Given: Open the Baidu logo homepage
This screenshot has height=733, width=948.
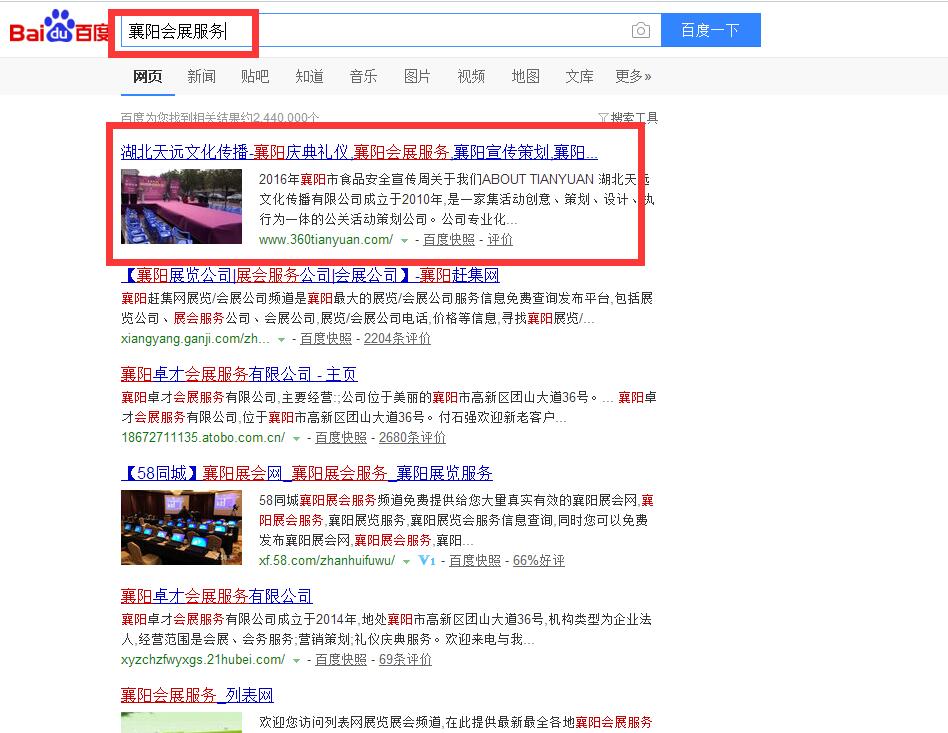Looking at the screenshot, I should click(x=59, y=27).
